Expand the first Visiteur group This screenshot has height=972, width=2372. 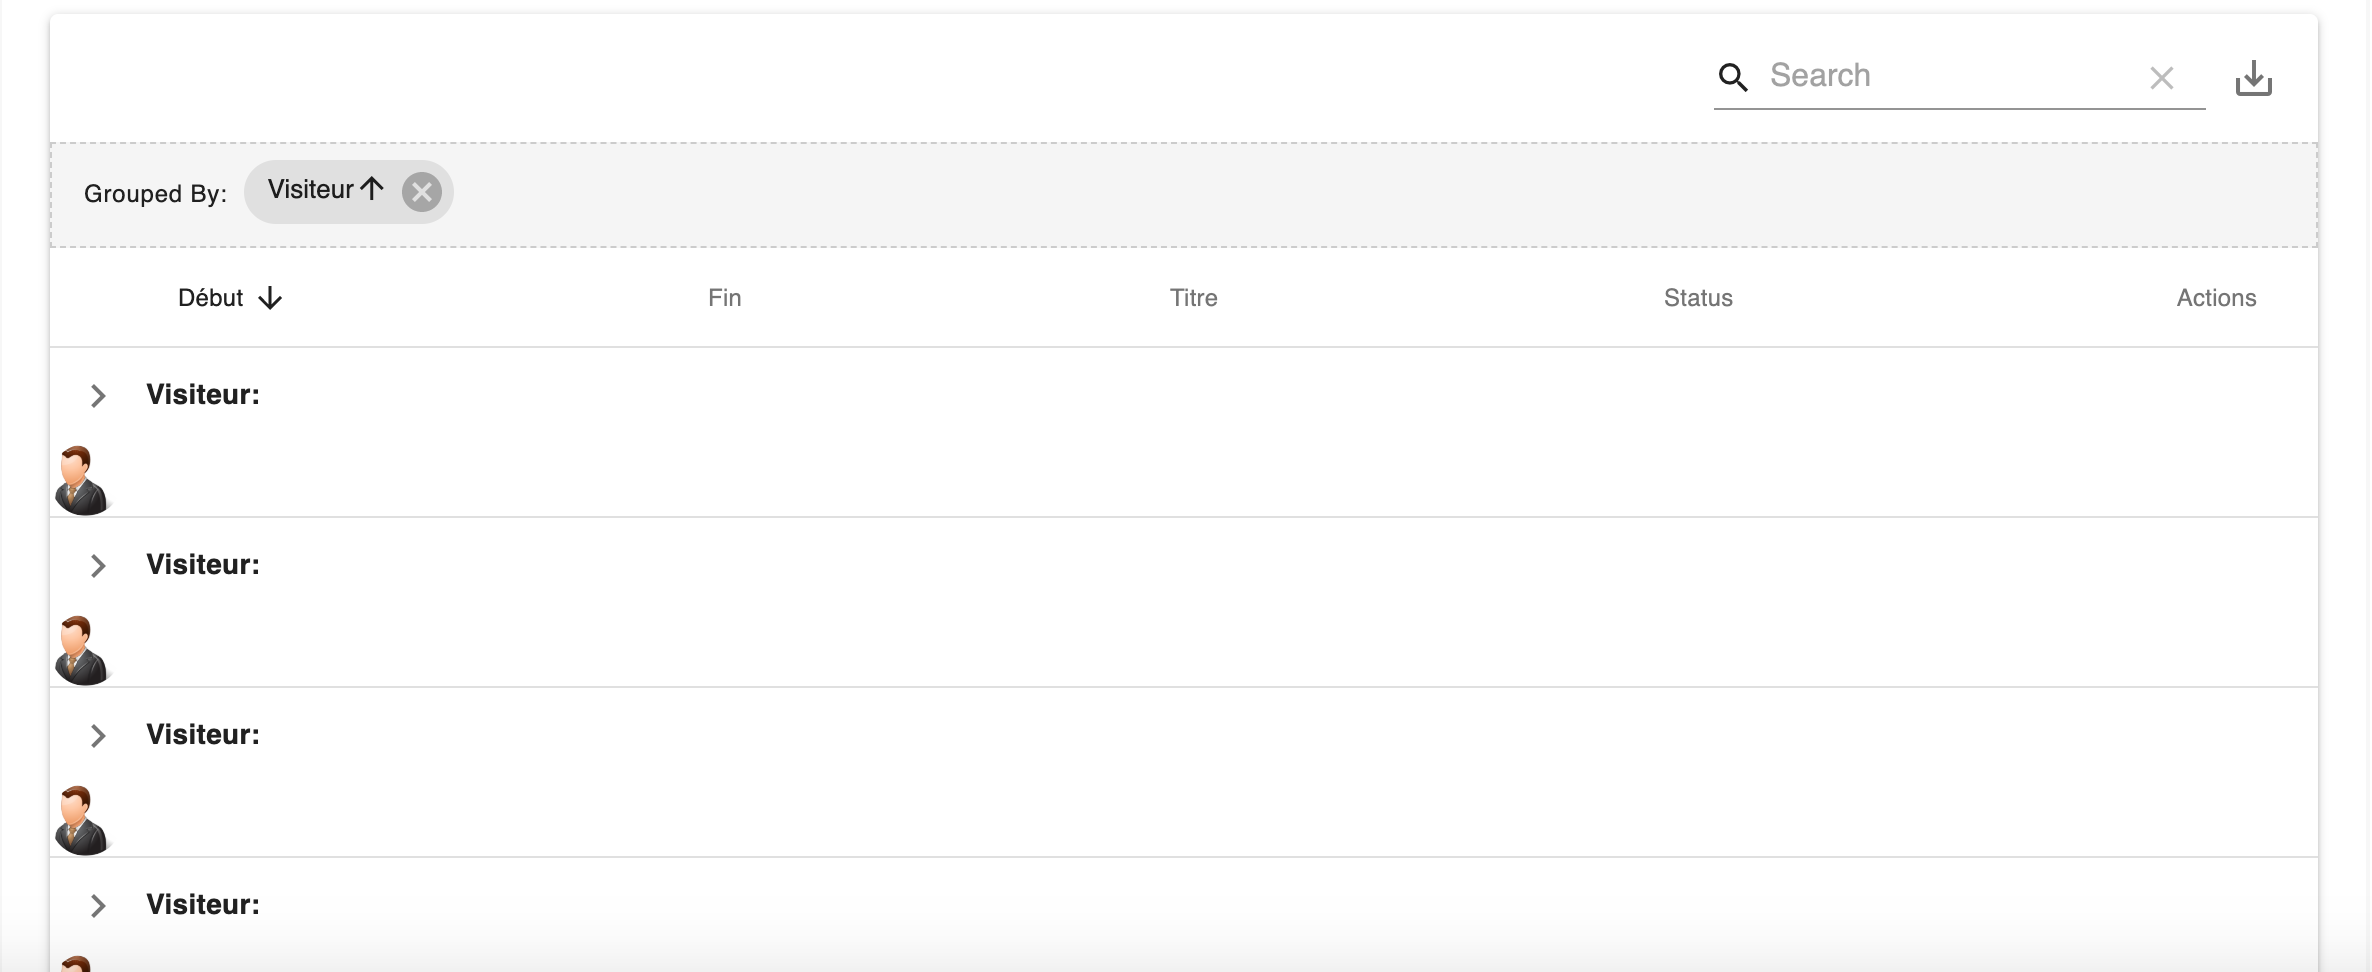pyautogui.click(x=97, y=395)
